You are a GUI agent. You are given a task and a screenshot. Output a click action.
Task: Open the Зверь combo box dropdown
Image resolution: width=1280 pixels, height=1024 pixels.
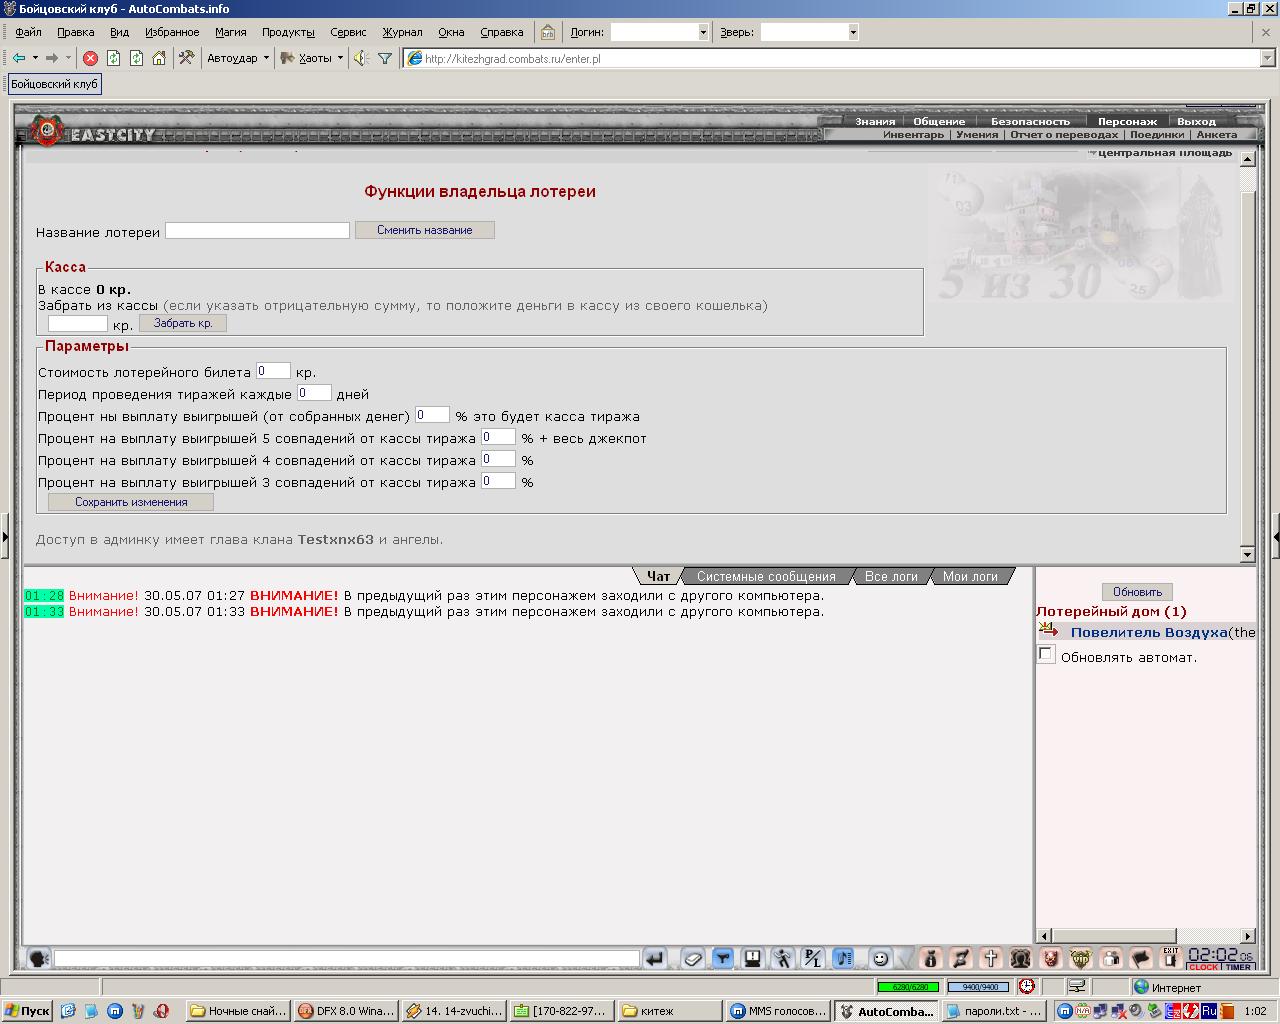[852, 32]
